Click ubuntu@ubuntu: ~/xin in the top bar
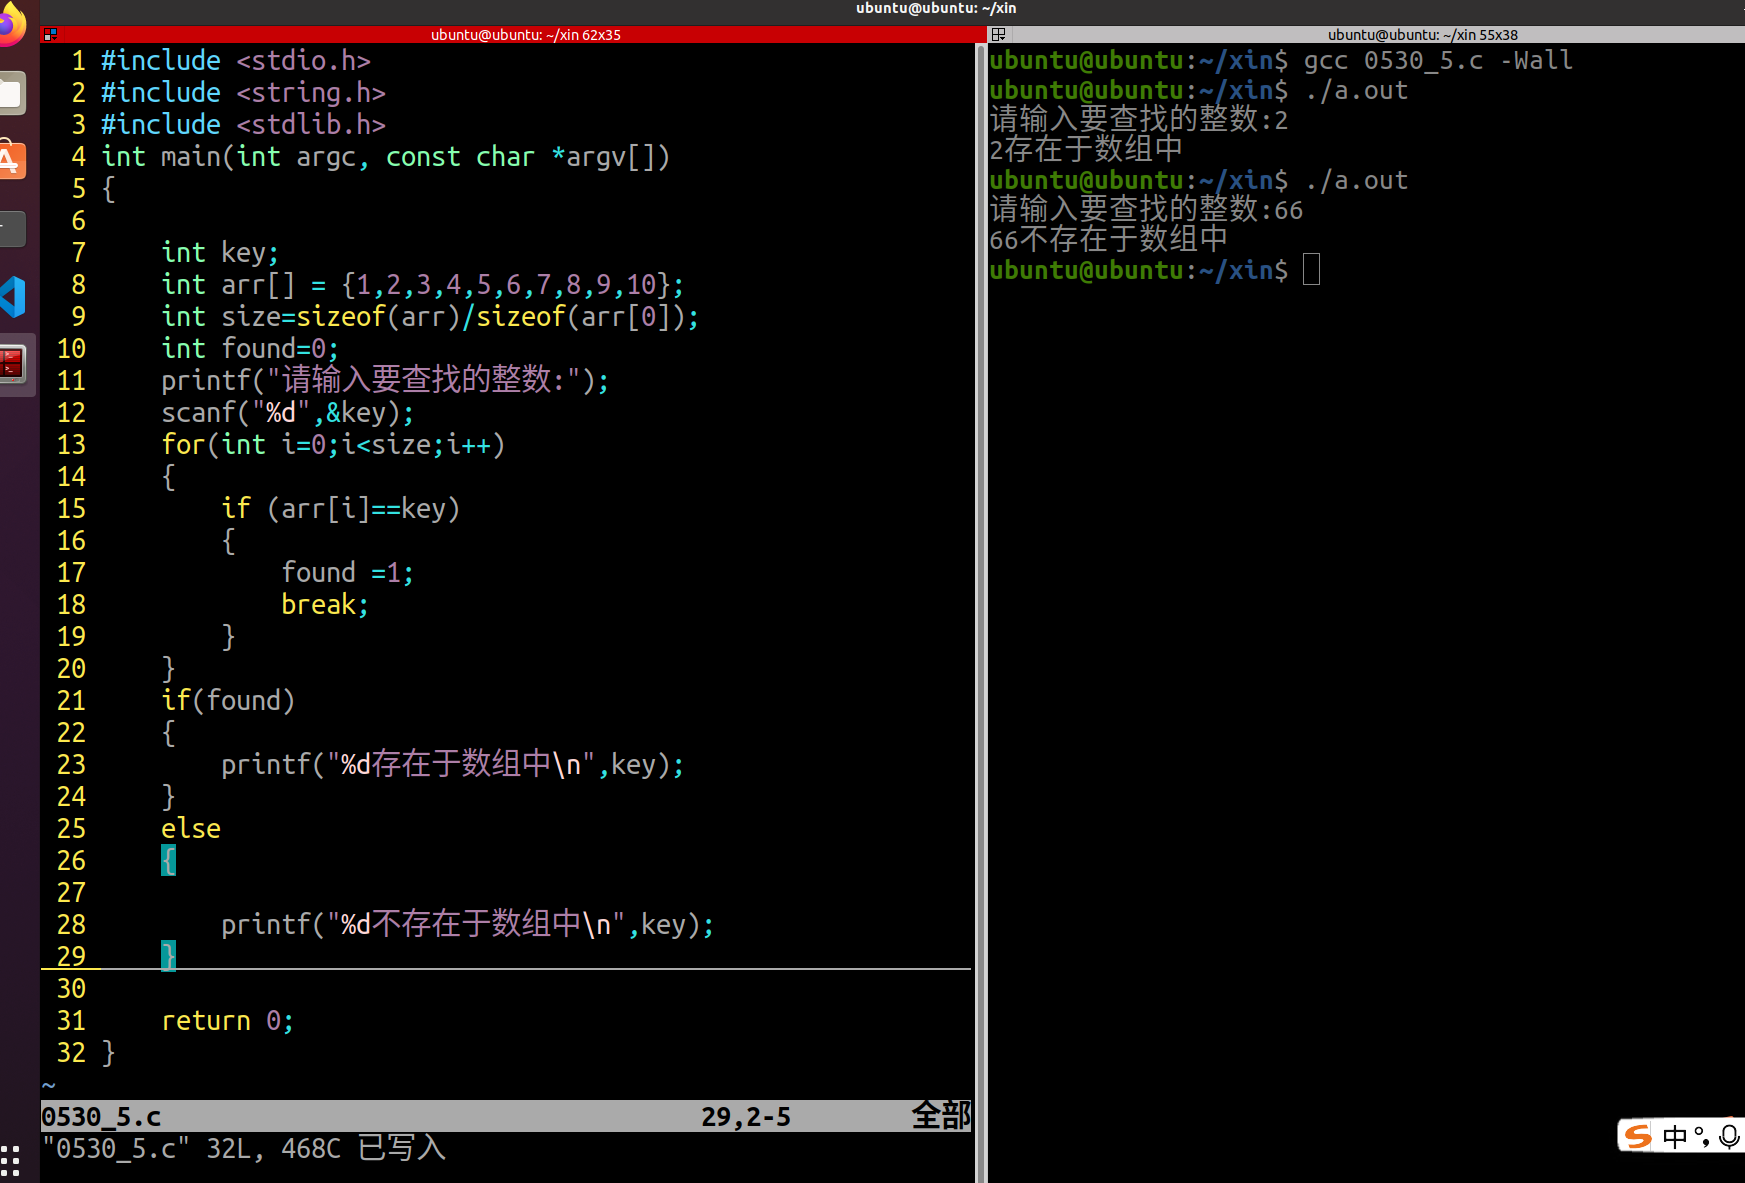This screenshot has height=1183, width=1745. 934,8
